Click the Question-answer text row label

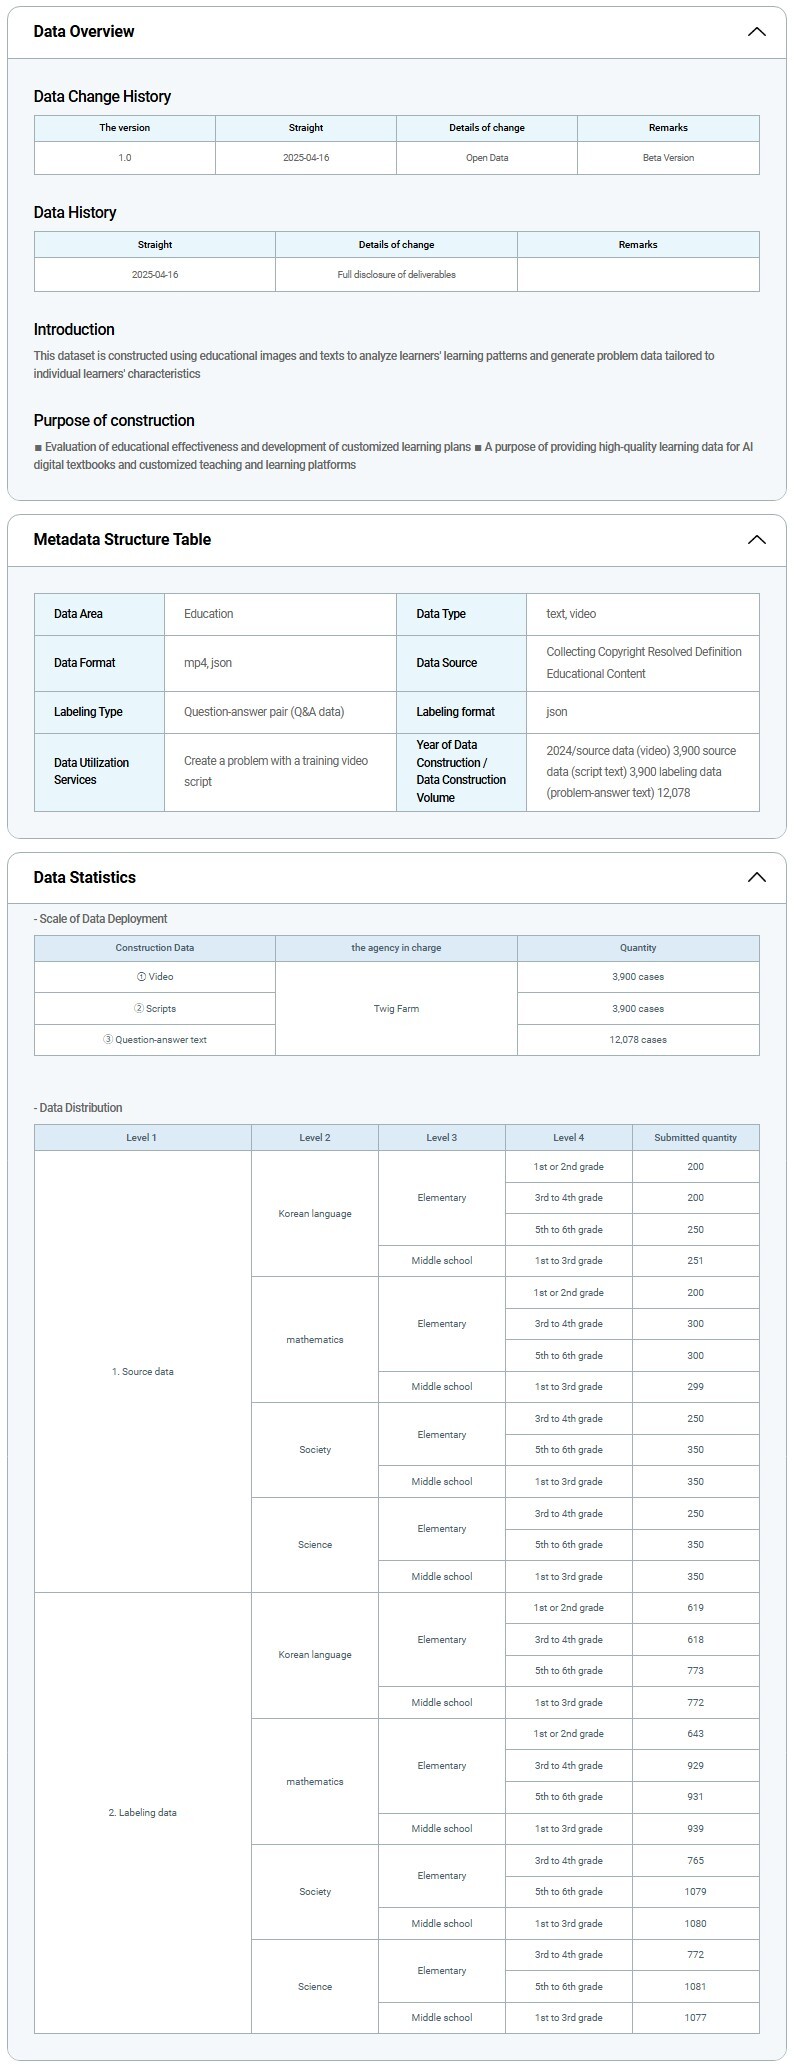click(155, 1040)
